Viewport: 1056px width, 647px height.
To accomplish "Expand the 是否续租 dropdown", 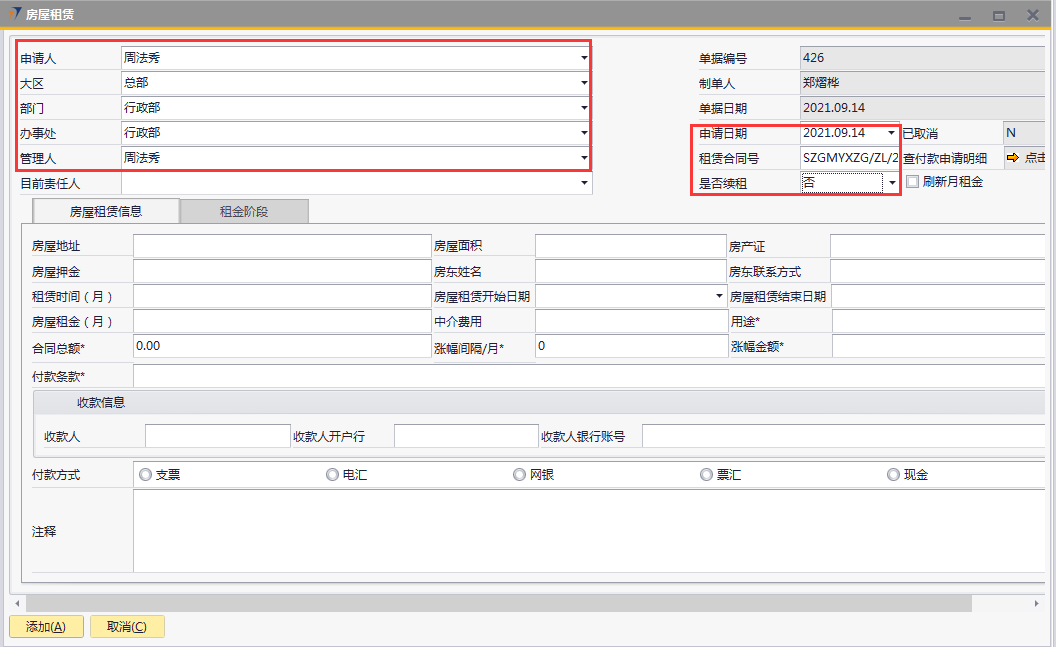I will click(891, 183).
